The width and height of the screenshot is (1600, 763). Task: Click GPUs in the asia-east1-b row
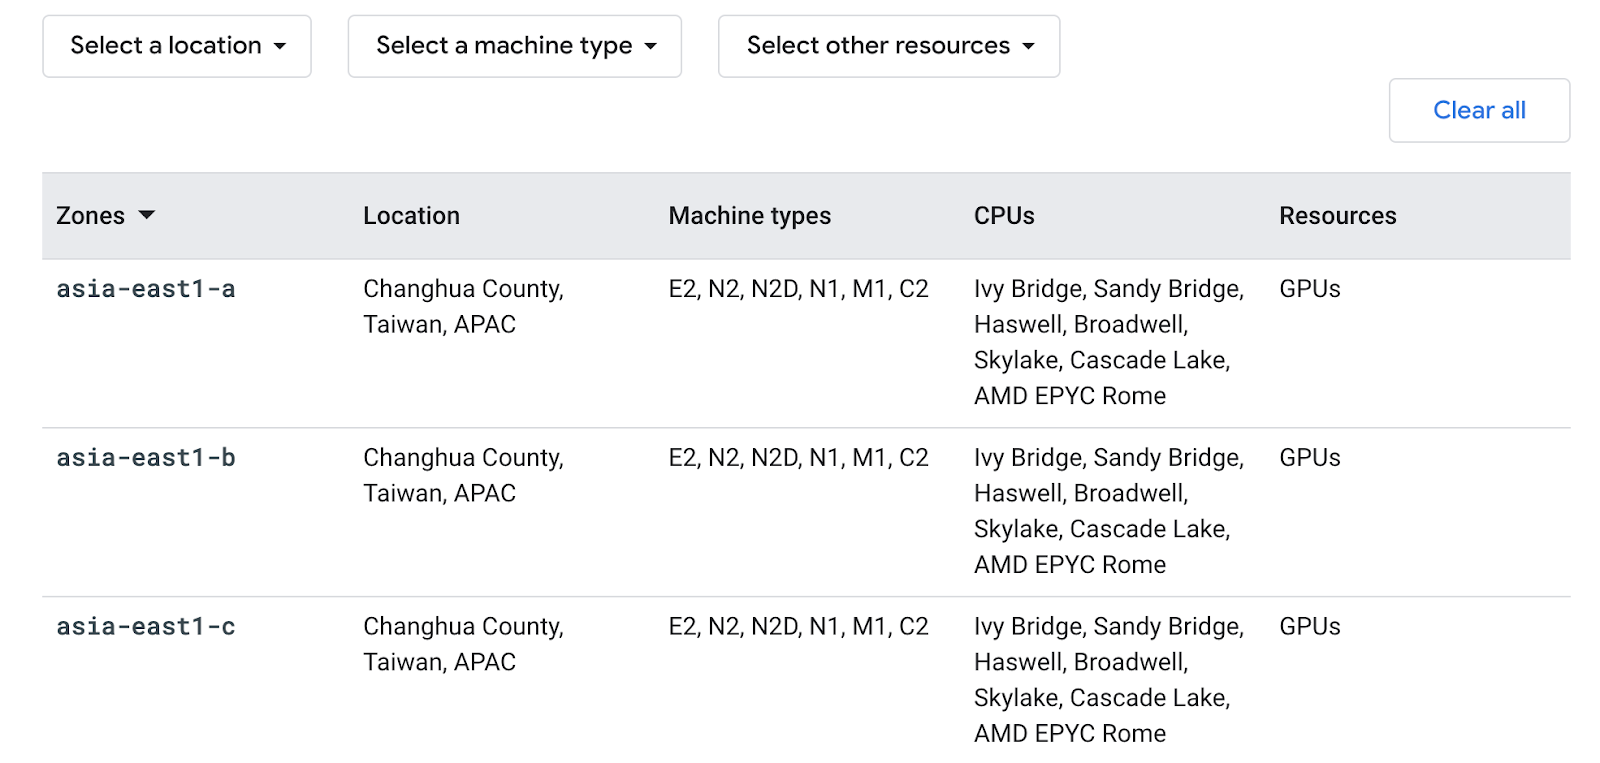pyautogui.click(x=1310, y=458)
